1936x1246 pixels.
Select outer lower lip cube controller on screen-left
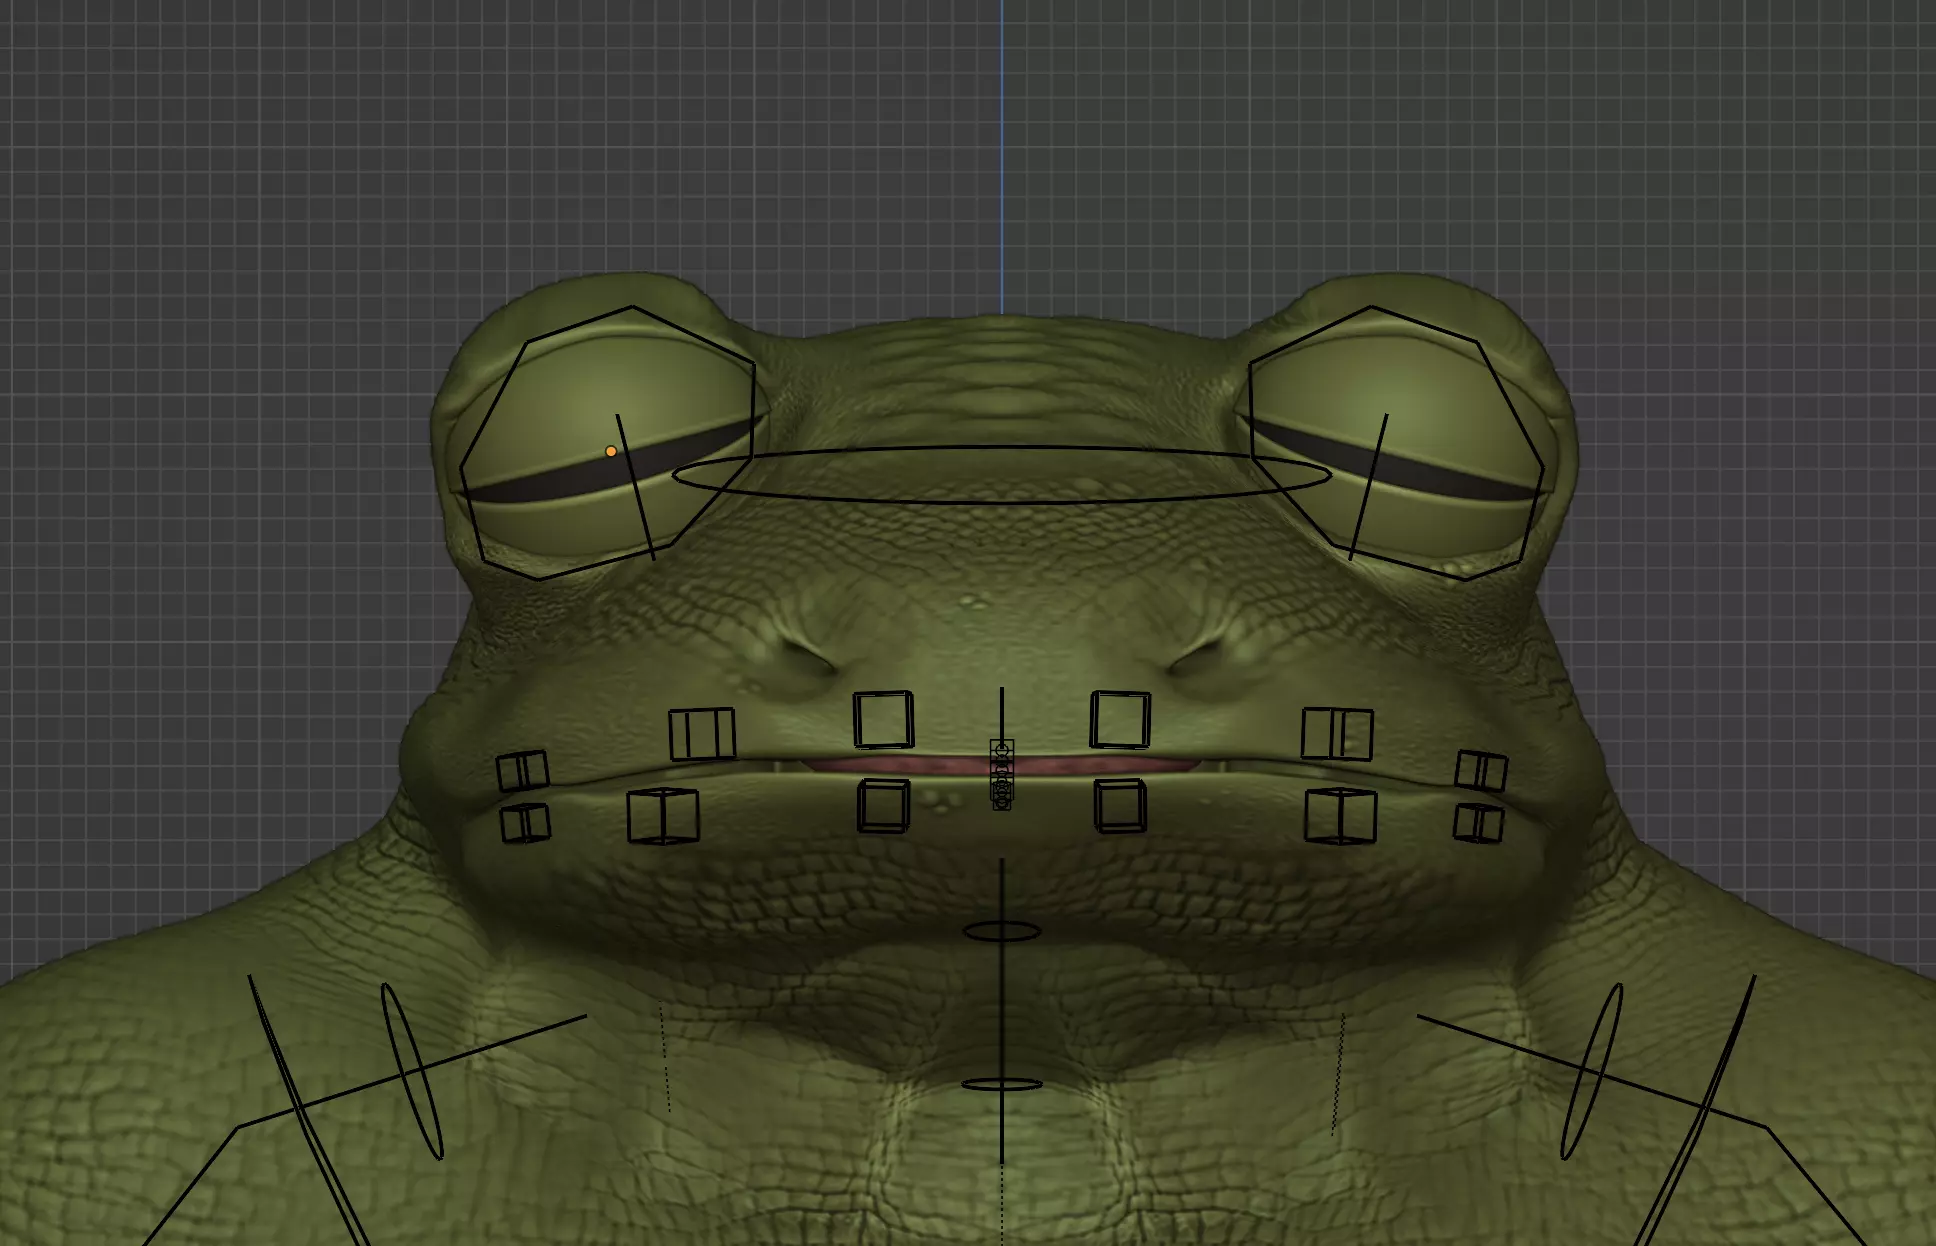coord(662,816)
